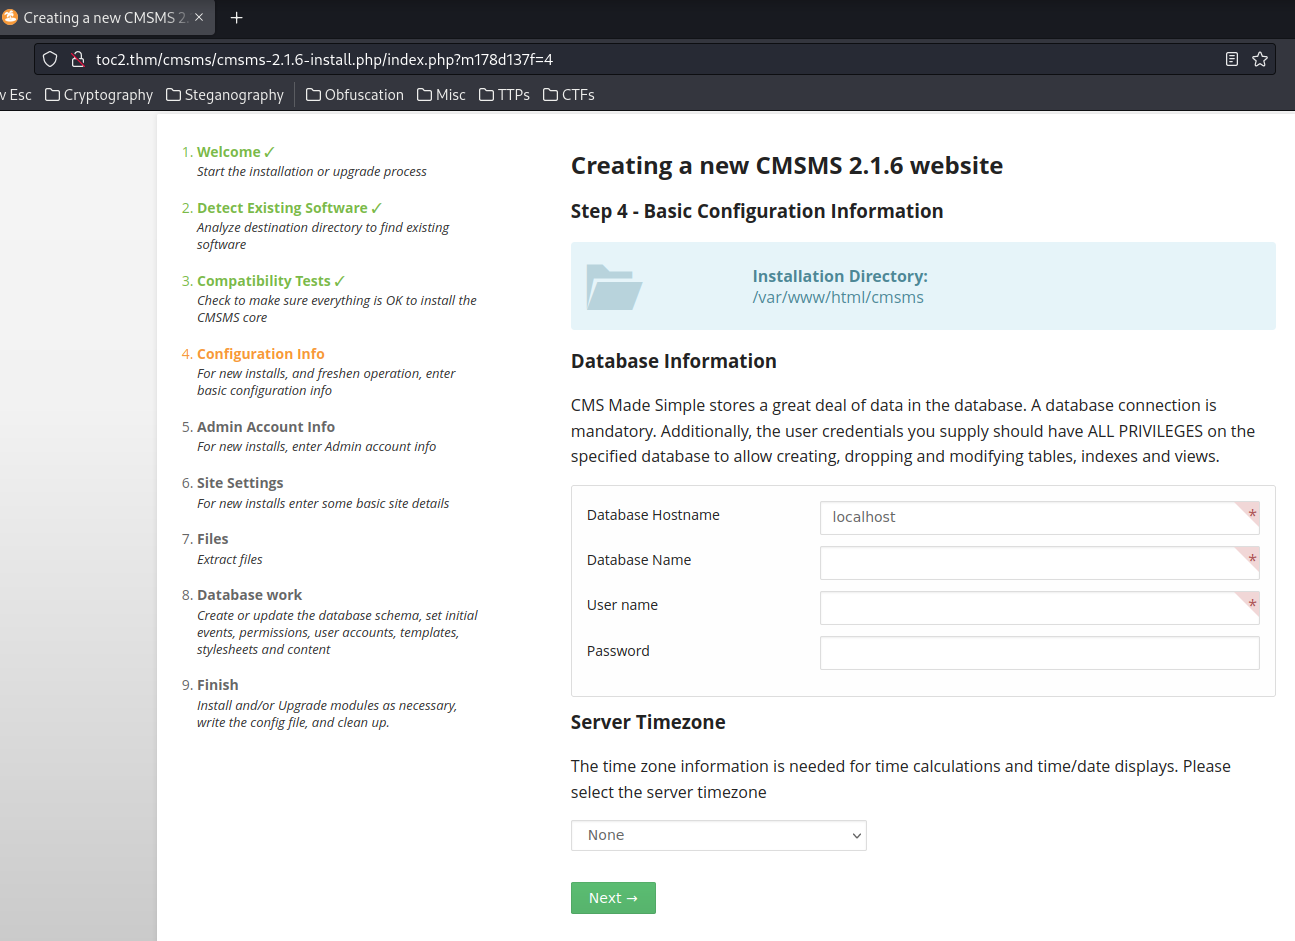Viewport: 1295px width, 941px height.
Task: Click the 'Password' label
Action: 618,651
